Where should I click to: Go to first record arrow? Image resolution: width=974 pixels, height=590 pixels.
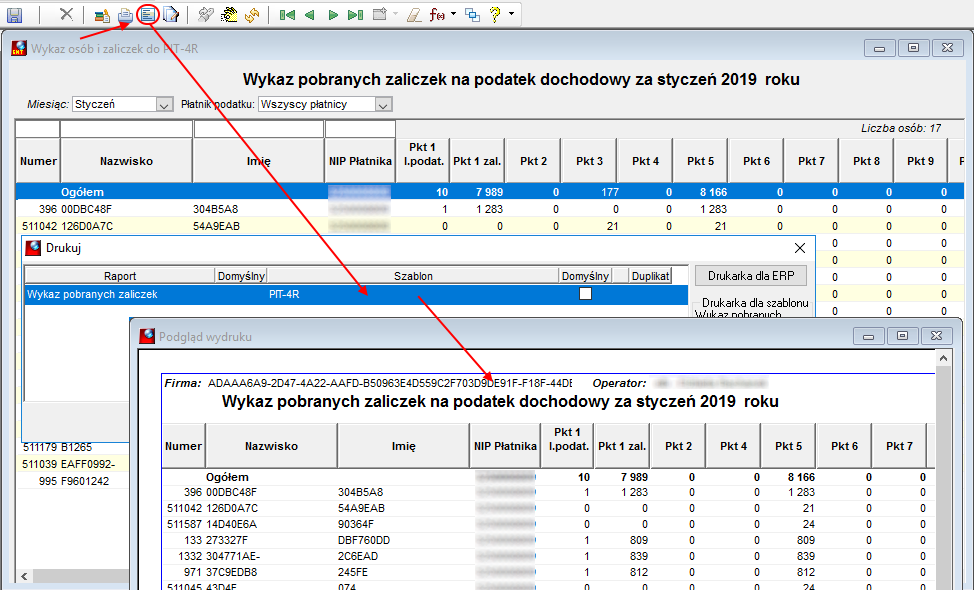coord(287,15)
